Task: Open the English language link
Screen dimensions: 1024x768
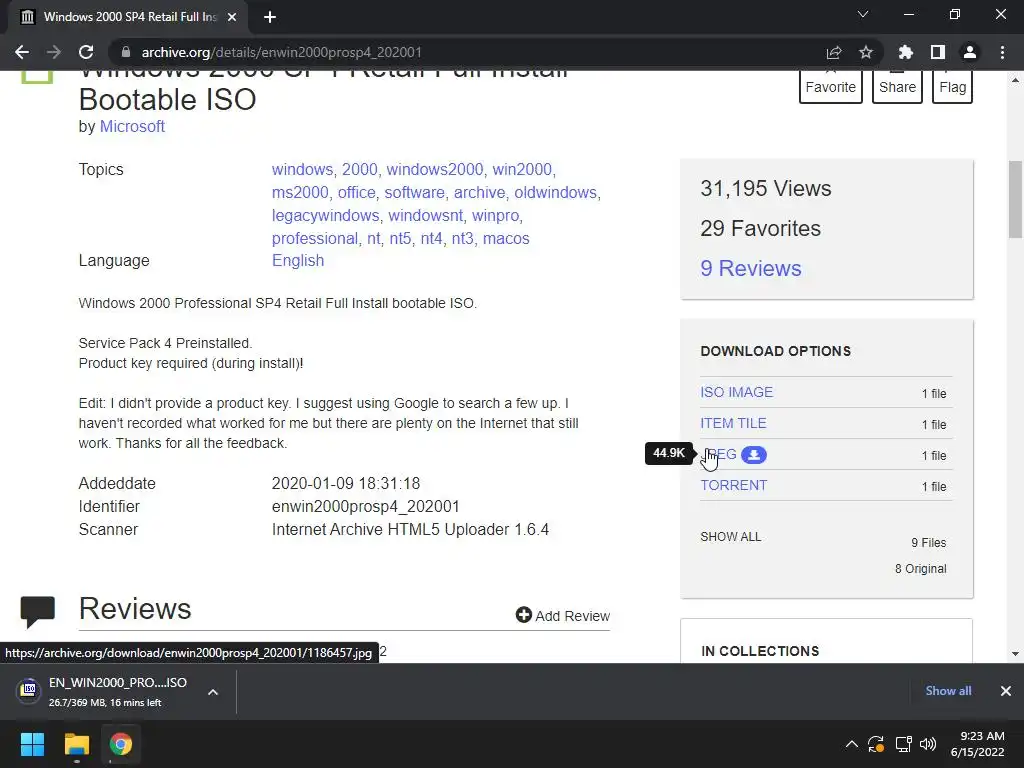Action: [298, 261]
